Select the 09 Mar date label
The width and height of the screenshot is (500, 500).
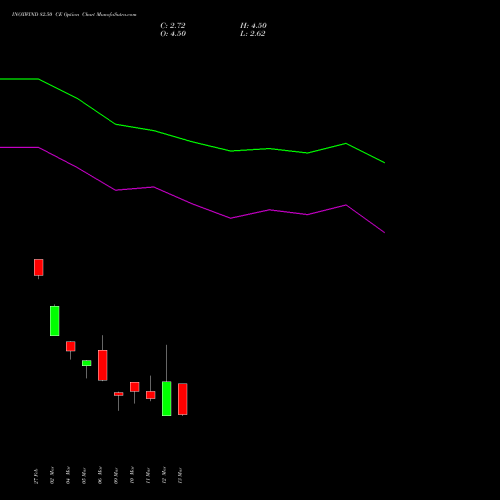point(116,475)
